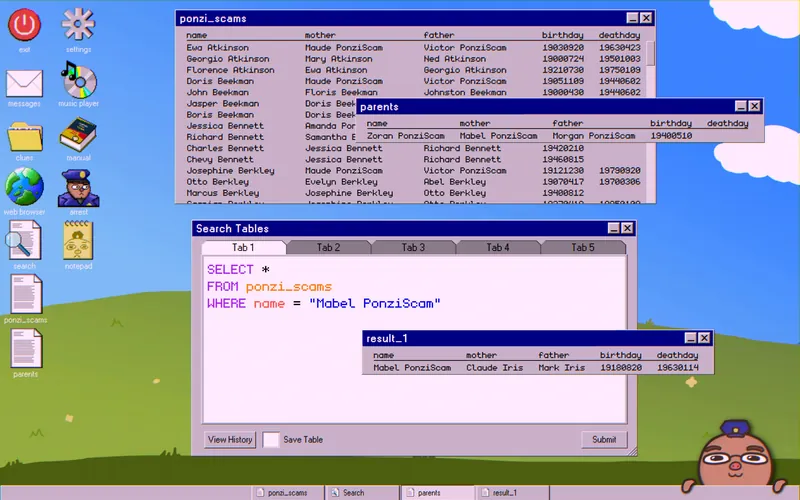Viewport: 800px width, 500px height.
Task: Select the John Beekman name cell
Action: tap(217, 92)
